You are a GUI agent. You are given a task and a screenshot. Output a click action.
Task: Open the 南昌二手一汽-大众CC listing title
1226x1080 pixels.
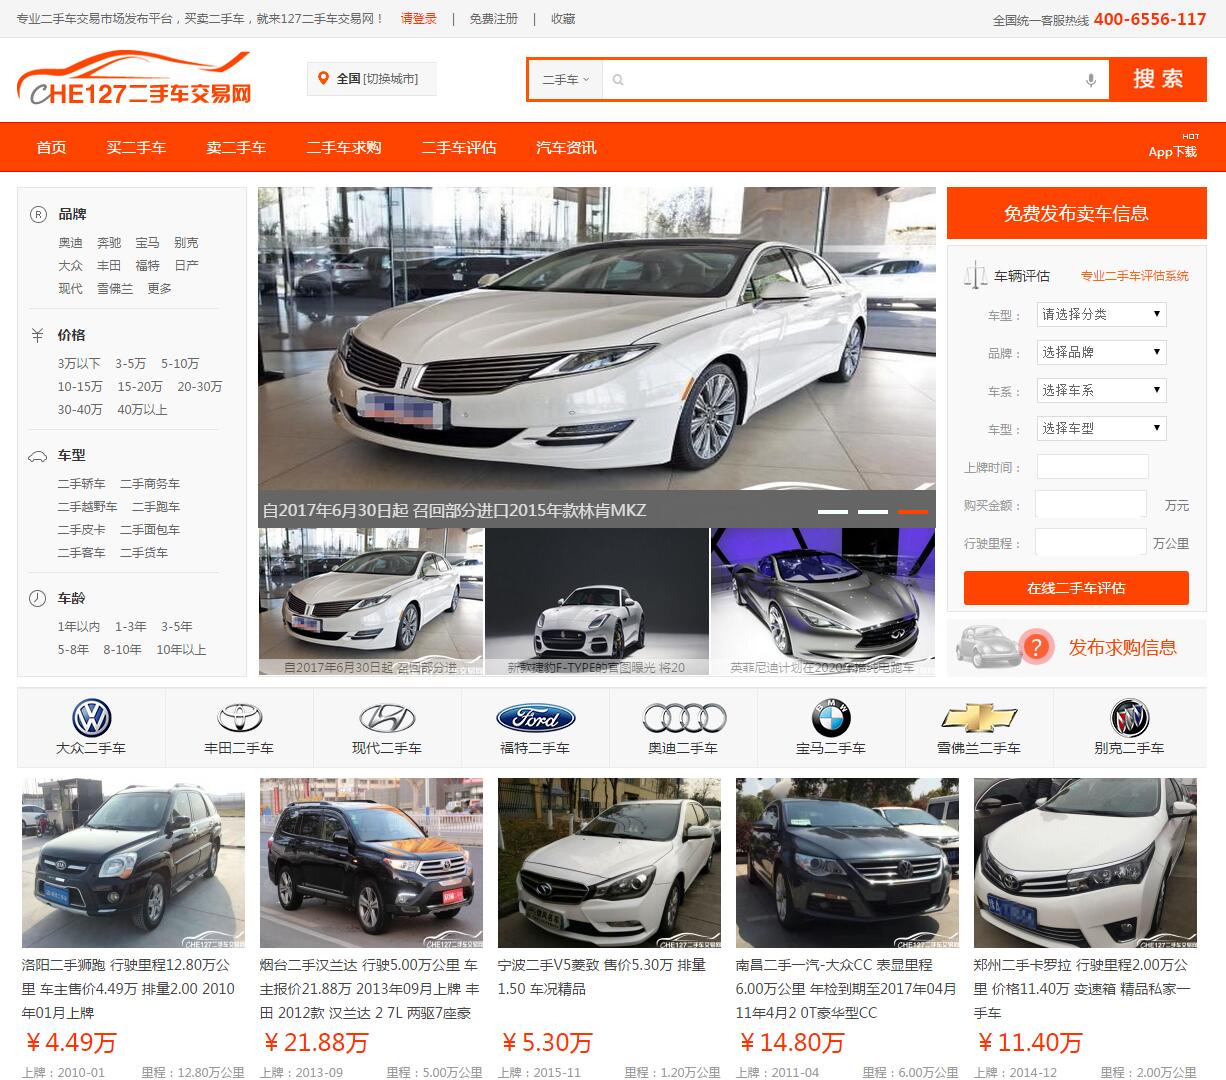[x=846, y=989]
